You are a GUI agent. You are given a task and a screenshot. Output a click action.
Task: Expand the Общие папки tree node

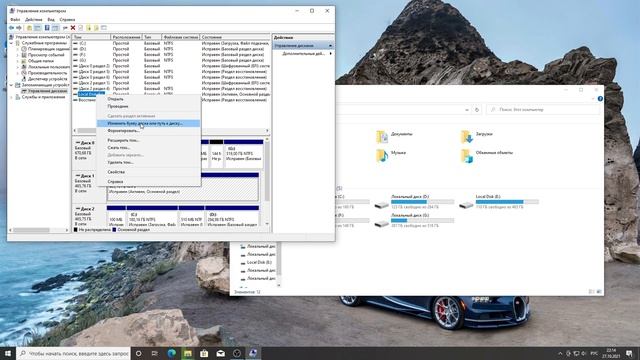(18, 61)
